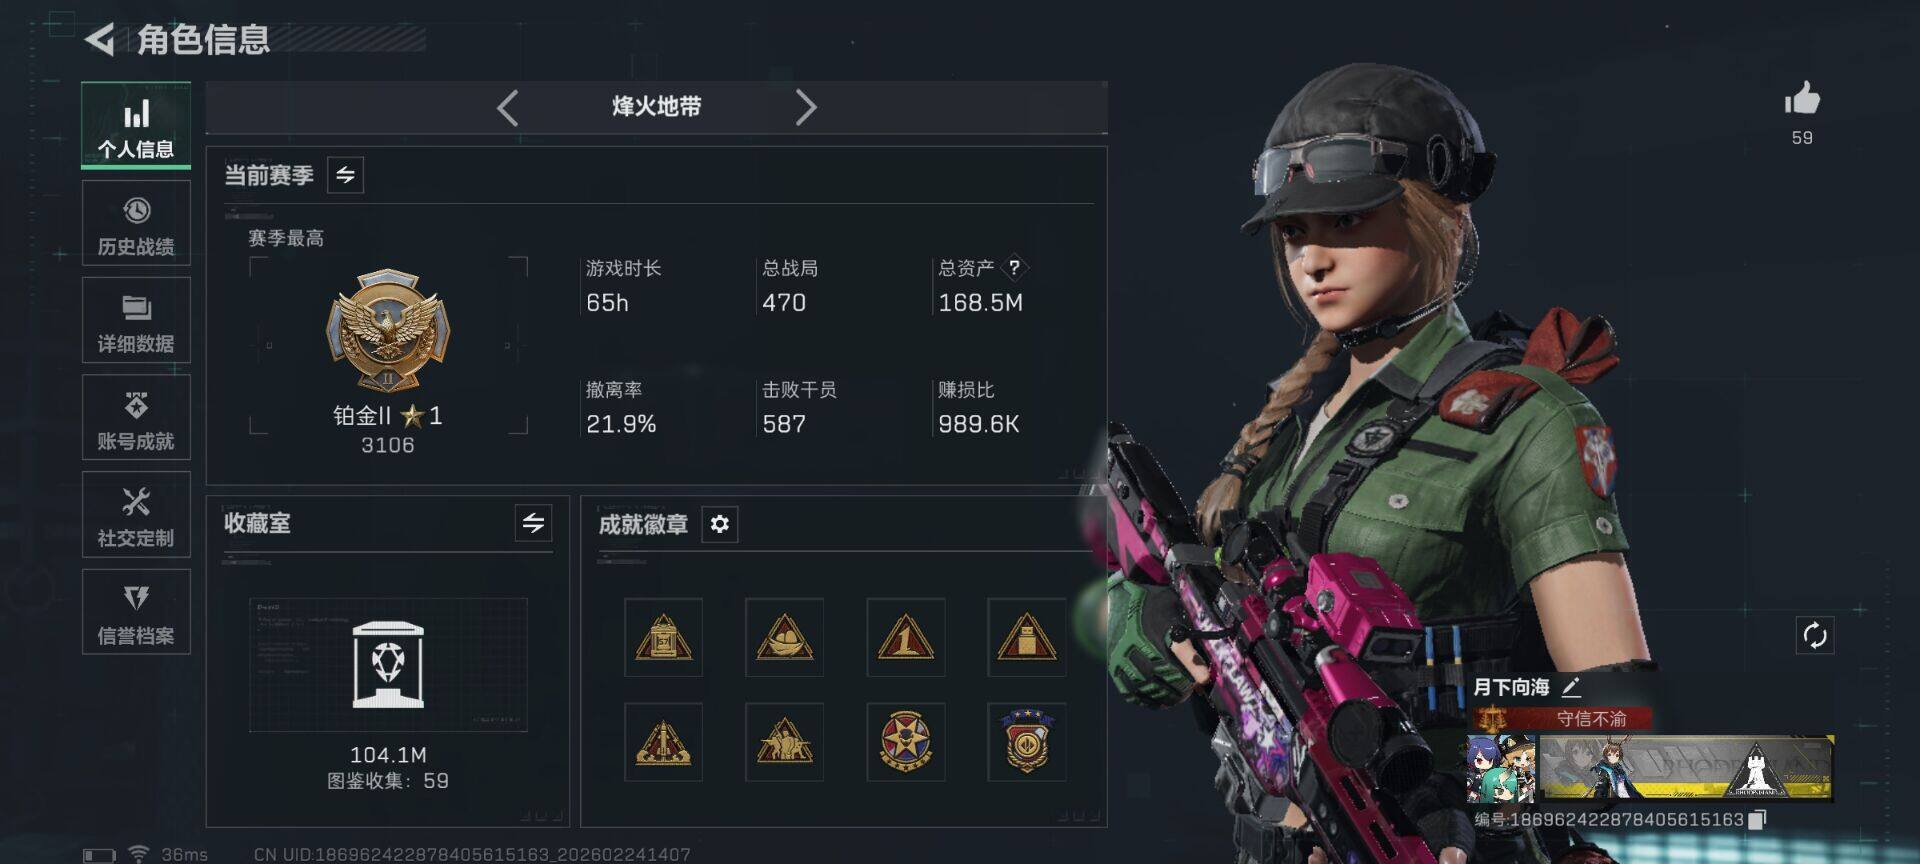Screen dimensions: 1920x864
Task: Select the number 1 triangle badge
Action: coord(905,637)
